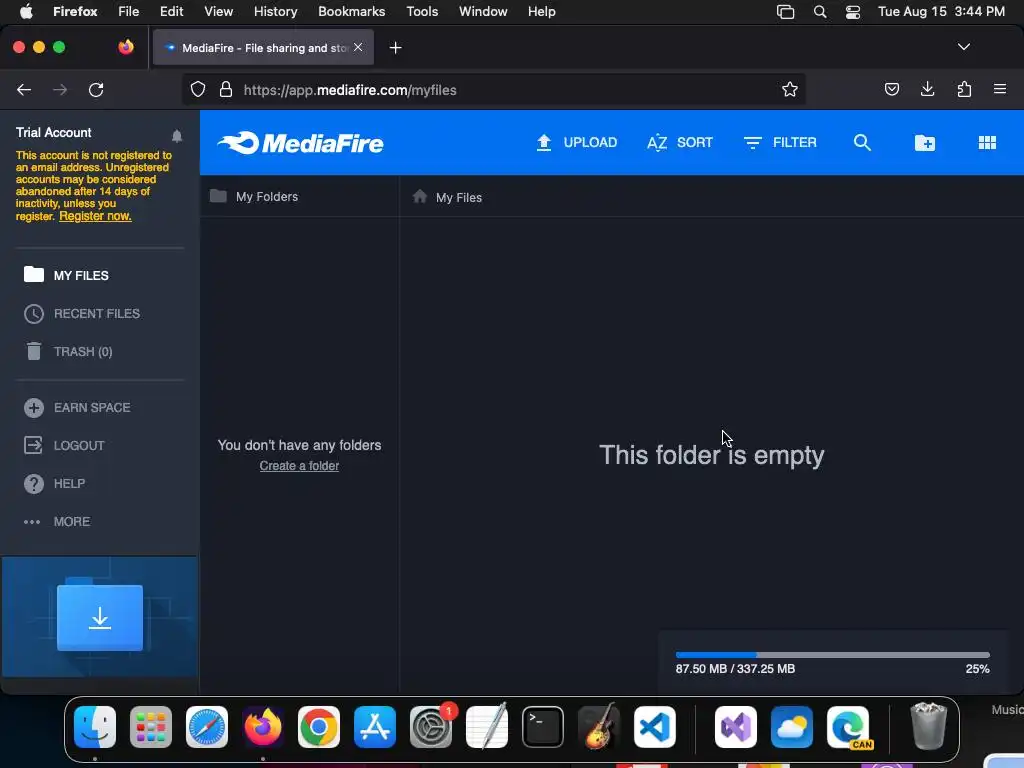Viewport: 1024px width, 768px height.
Task: Click the Upload button in MediaFire header
Action: [576, 142]
